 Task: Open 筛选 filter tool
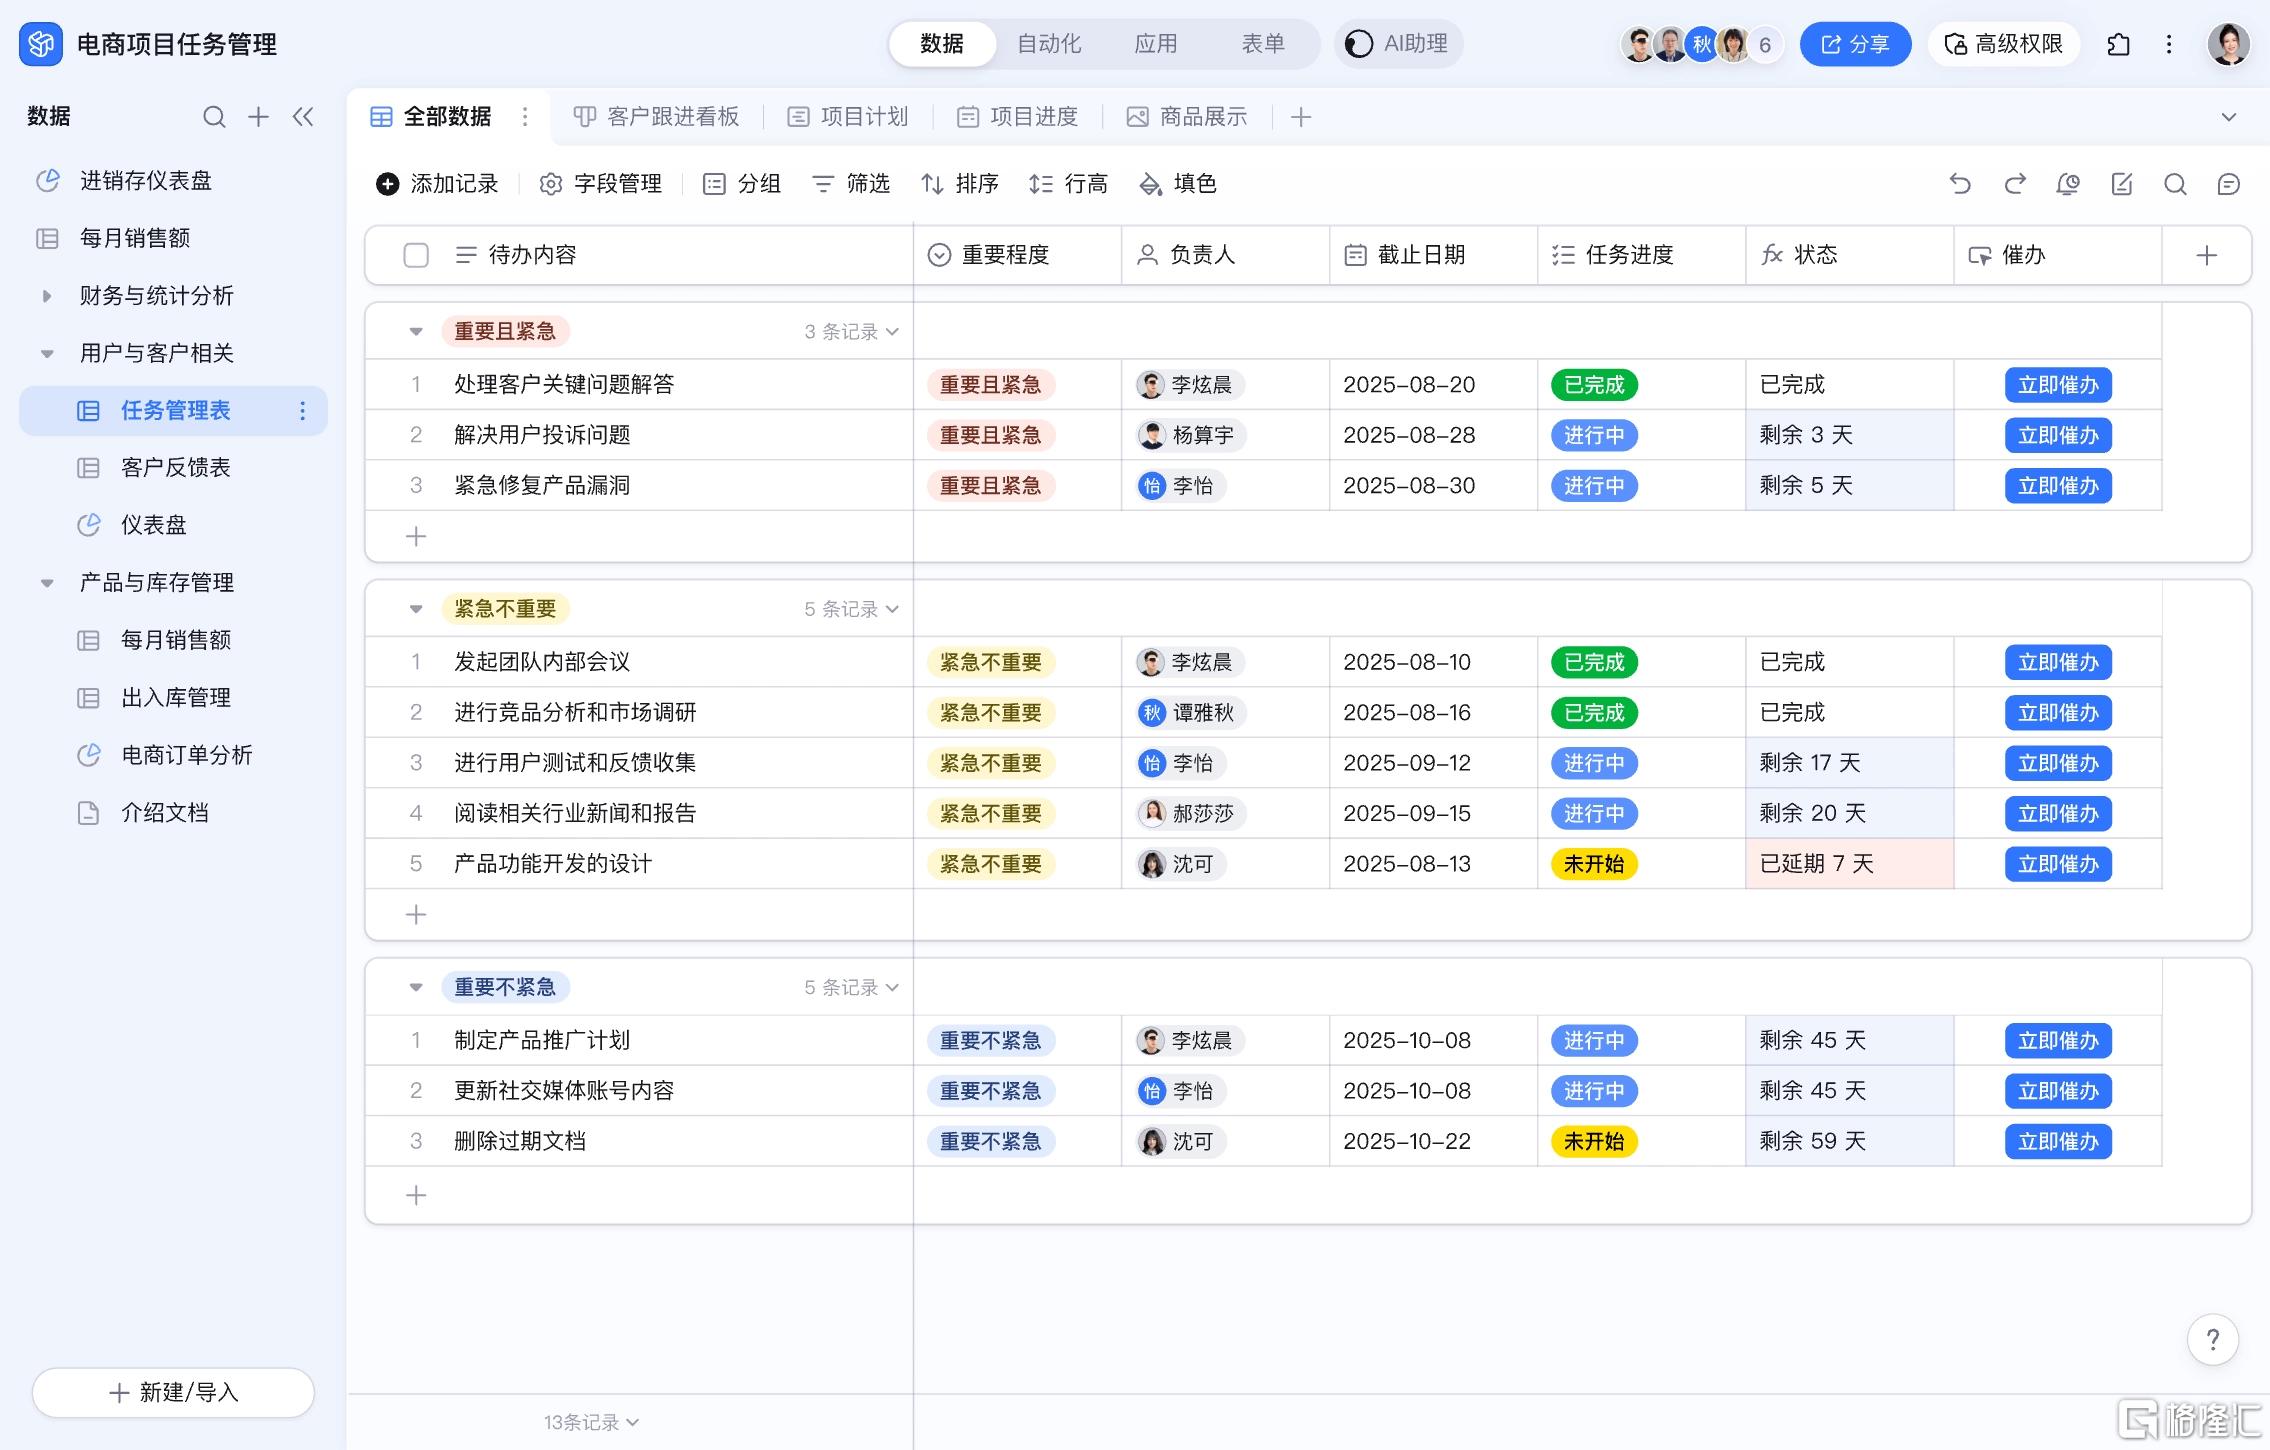851,184
